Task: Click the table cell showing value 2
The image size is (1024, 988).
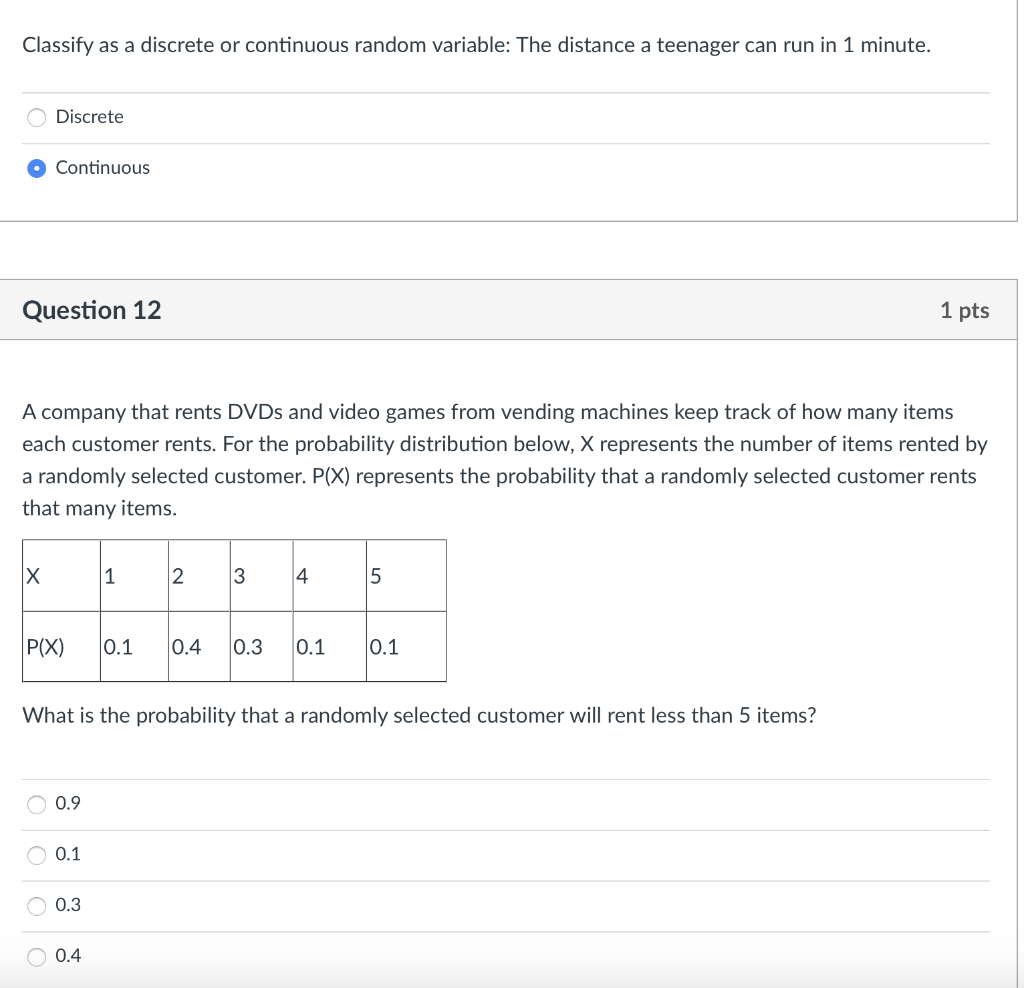Action: coord(197,575)
